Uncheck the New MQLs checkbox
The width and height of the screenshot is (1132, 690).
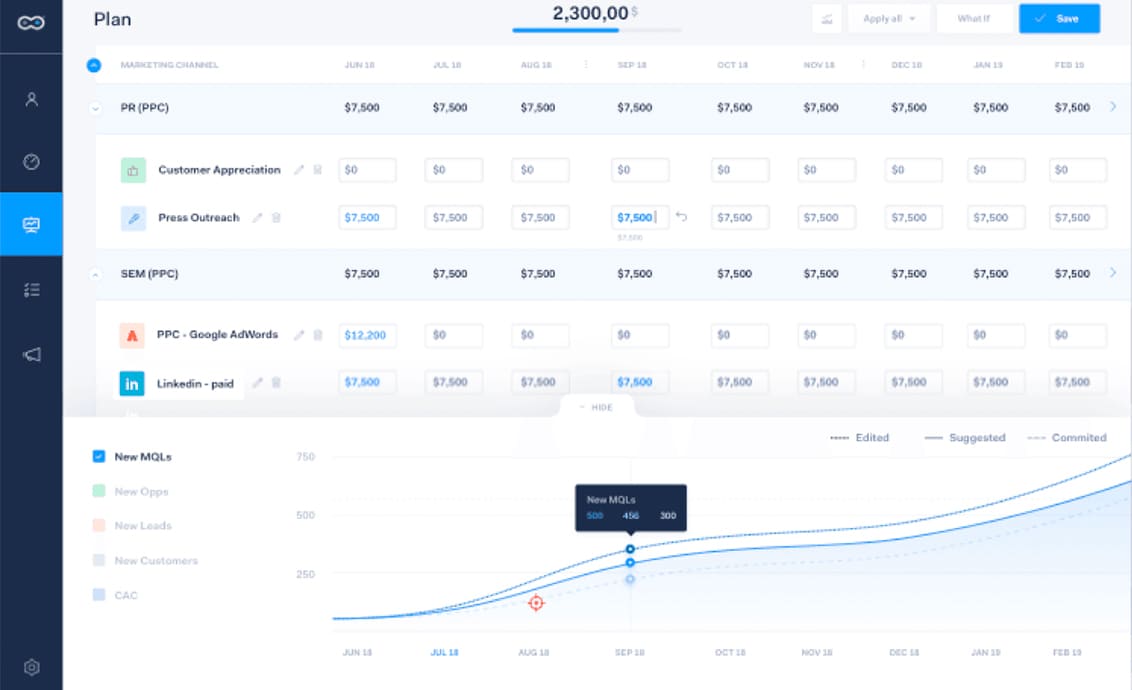click(98, 456)
